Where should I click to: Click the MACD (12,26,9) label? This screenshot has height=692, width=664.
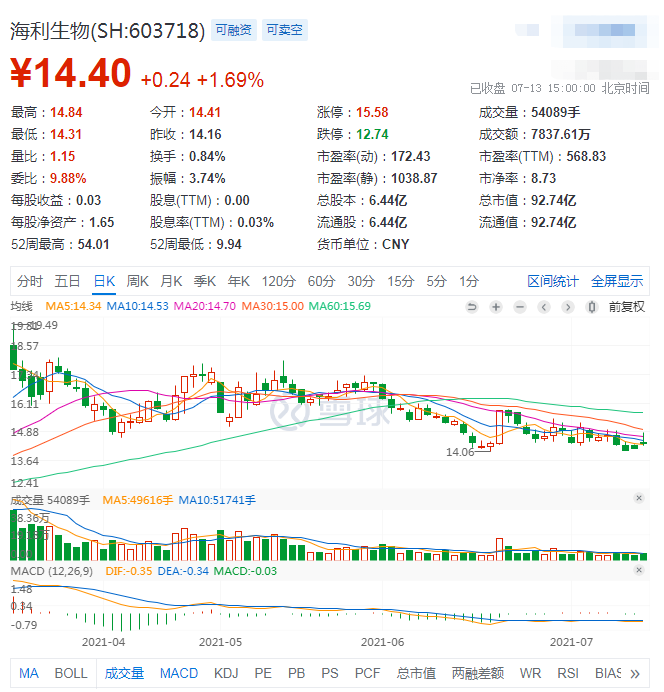point(52,572)
